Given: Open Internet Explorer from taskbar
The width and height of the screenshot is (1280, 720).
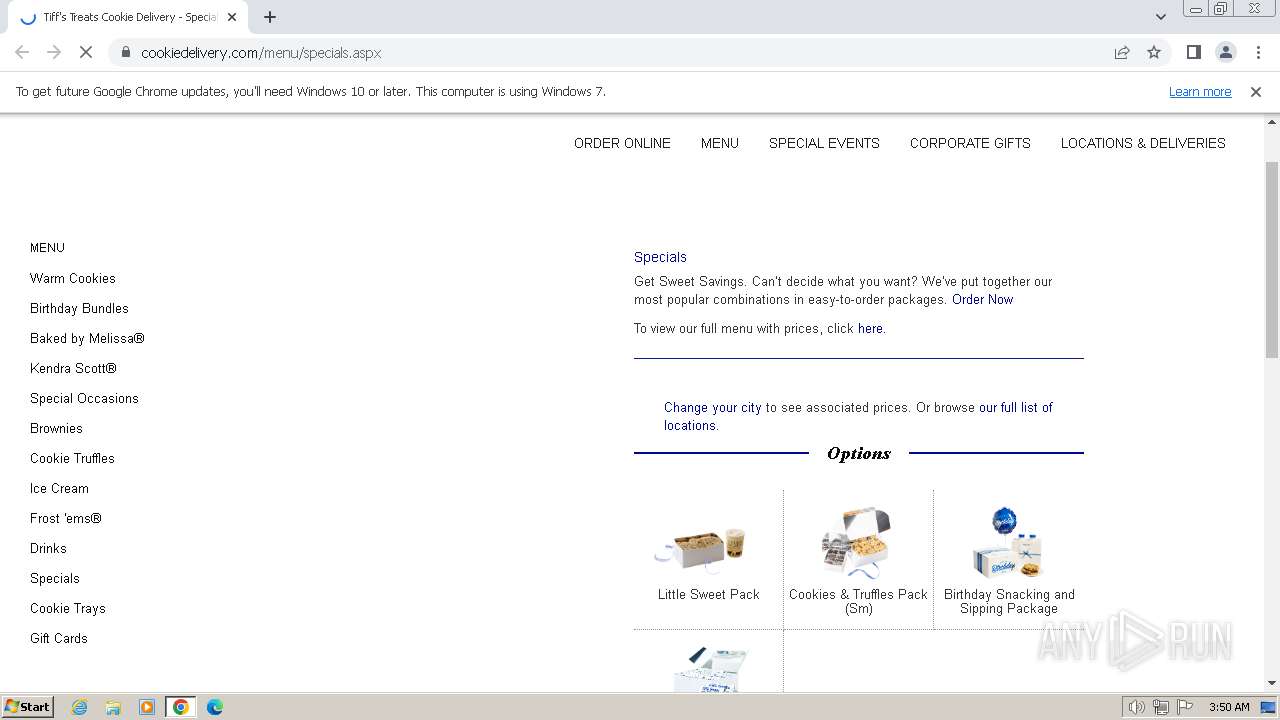Looking at the screenshot, I should (80, 707).
